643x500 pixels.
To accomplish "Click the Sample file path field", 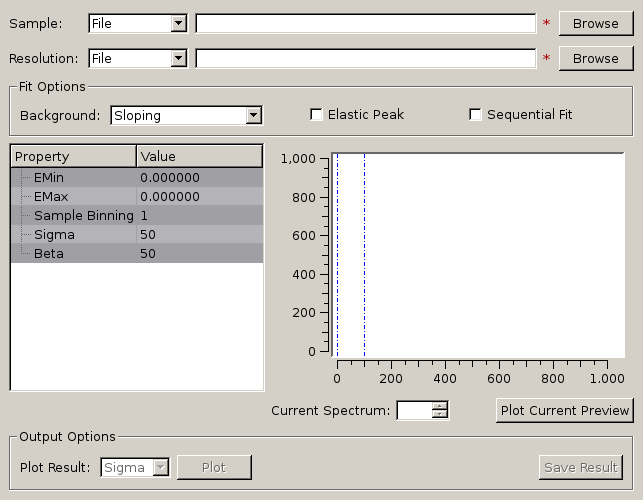I will [x=365, y=23].
